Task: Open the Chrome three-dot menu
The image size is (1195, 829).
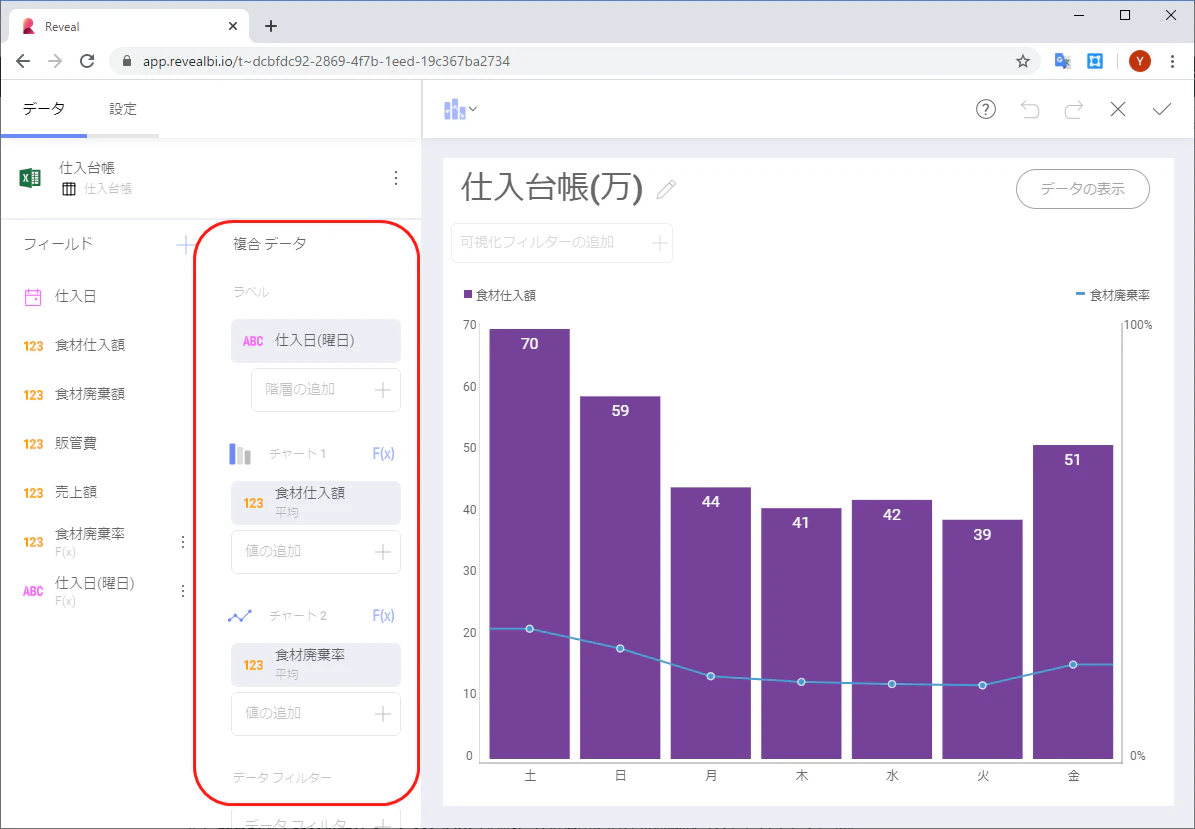Action: click(1172, 61)
